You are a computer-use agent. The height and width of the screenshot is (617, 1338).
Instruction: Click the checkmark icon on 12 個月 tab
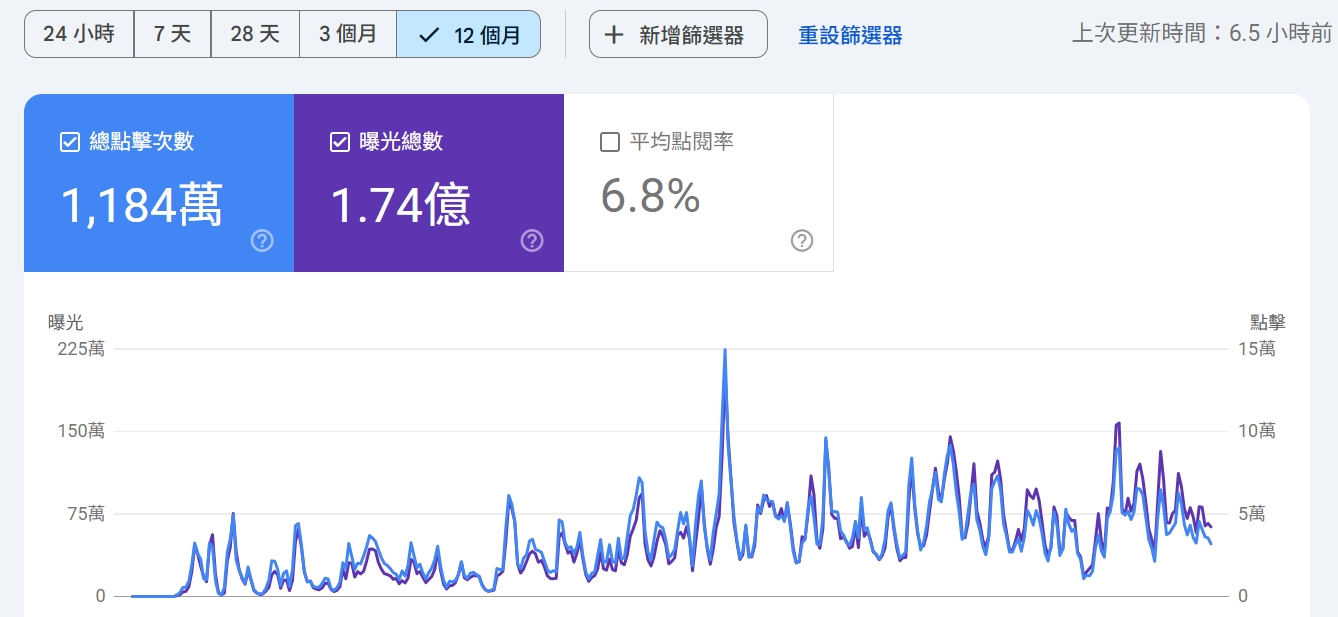(x=429, y=33)
